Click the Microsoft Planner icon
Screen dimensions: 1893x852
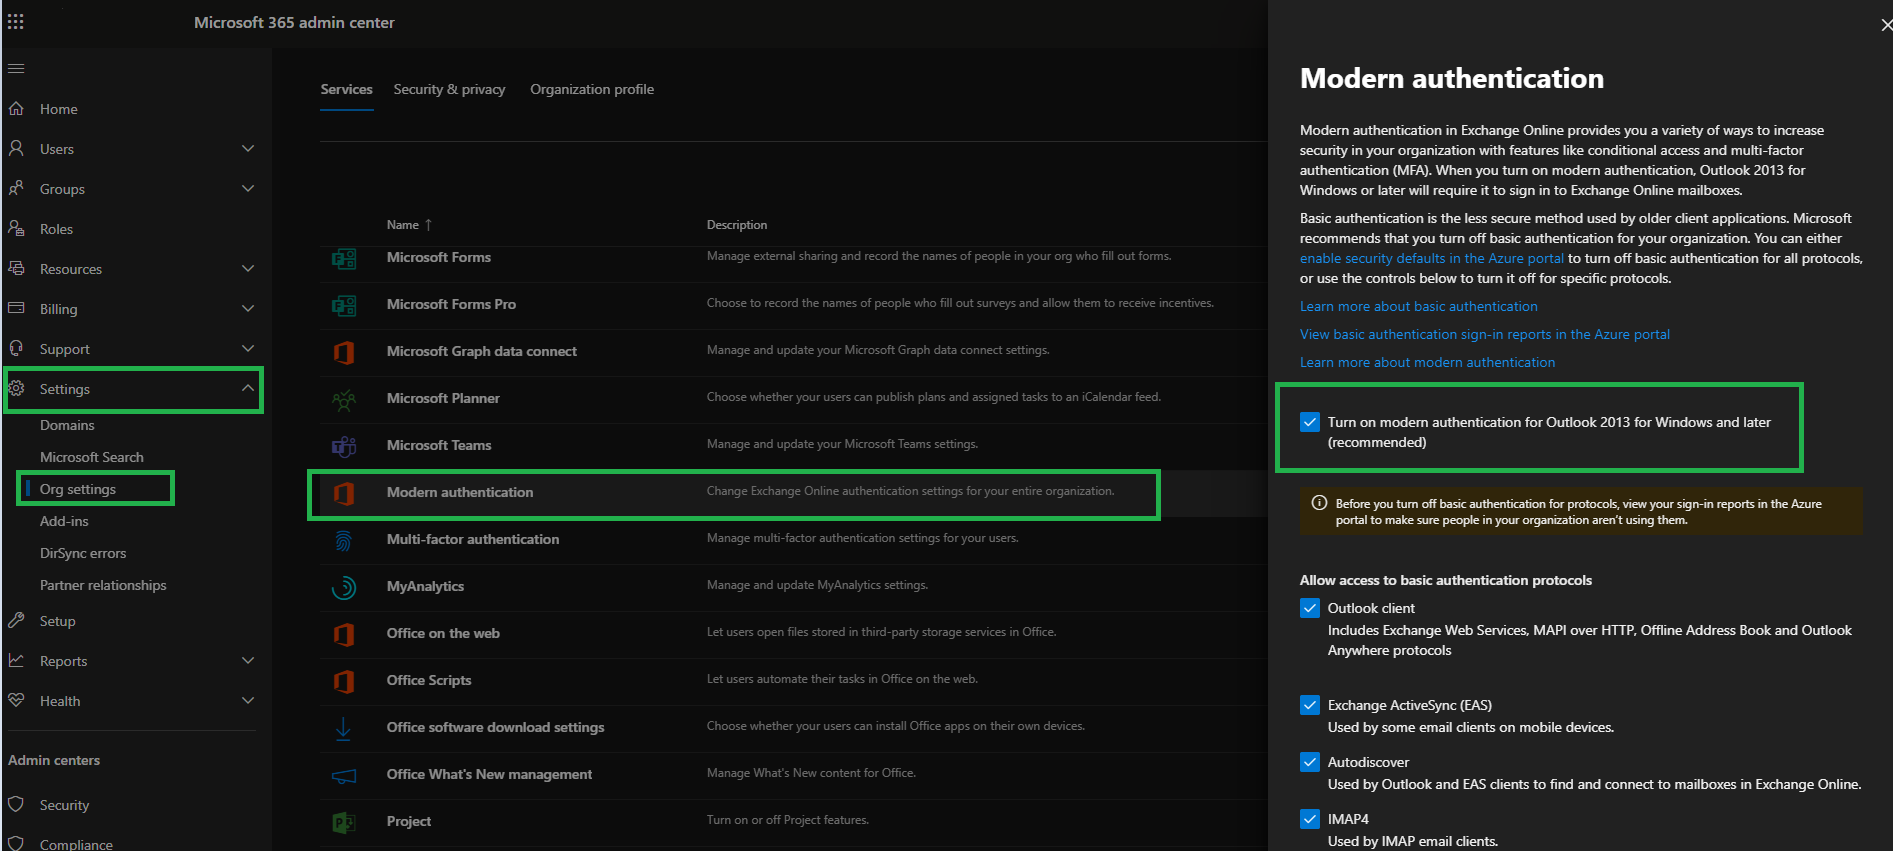pyautogui.click(x=344, y=399)
